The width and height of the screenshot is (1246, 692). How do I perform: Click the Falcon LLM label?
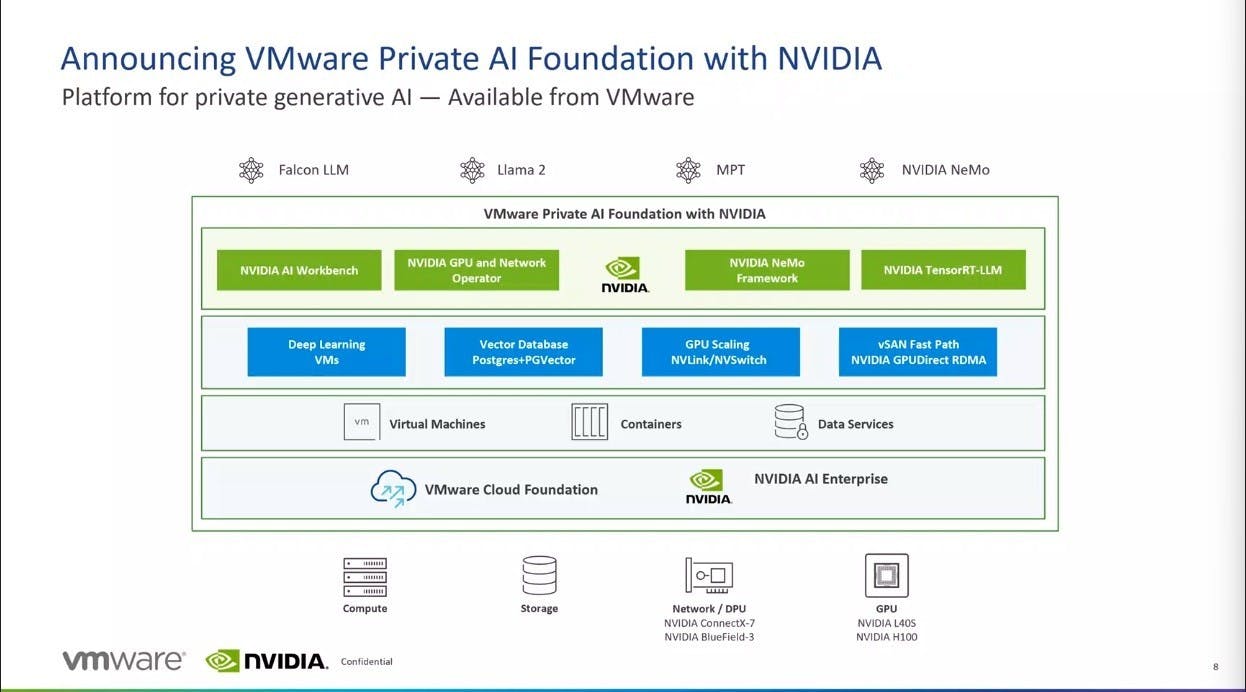313,170
